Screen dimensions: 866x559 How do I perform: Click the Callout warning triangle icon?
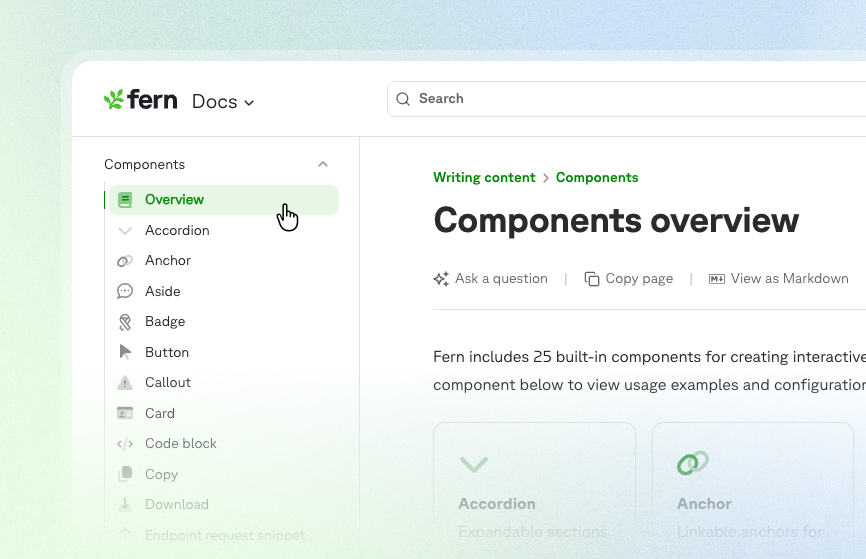pyautogui.click(x=125, y=382)
